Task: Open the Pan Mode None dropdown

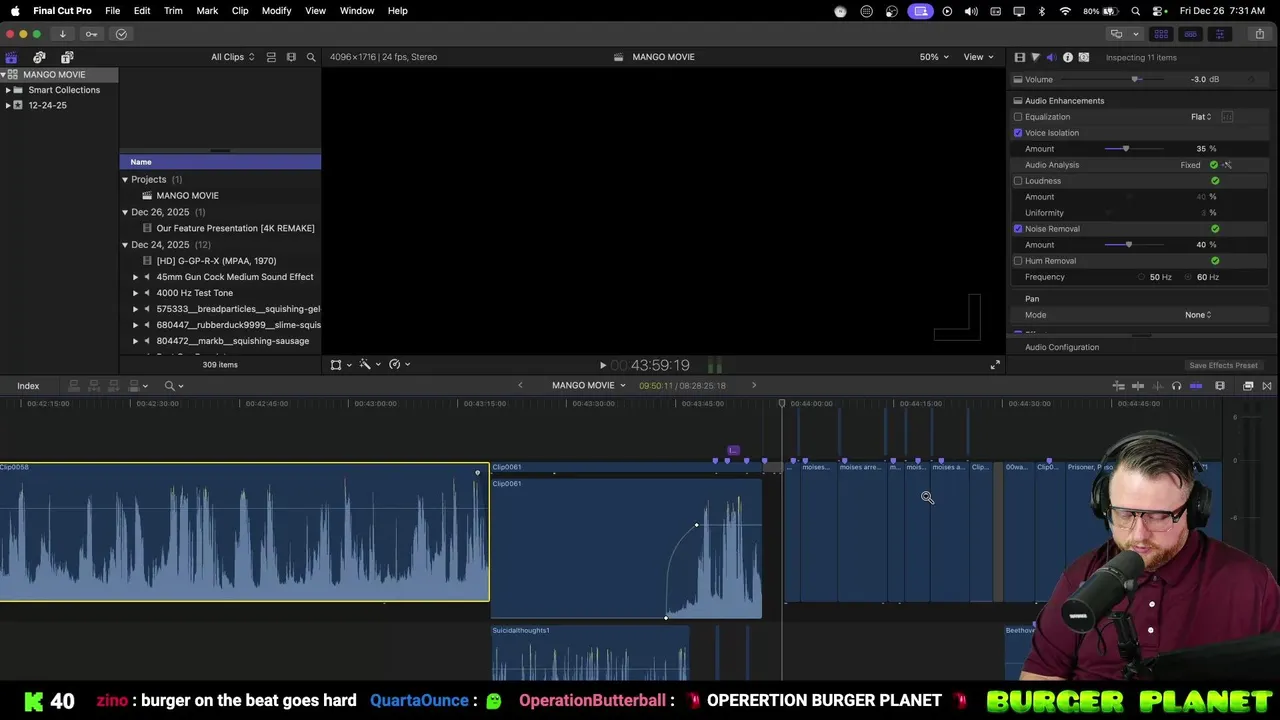Action: (1198, 315)
